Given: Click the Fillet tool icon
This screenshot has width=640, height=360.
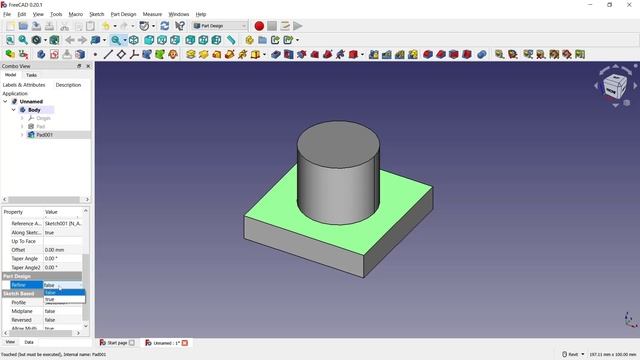Looking at the screenshot, I should point(427,54).
